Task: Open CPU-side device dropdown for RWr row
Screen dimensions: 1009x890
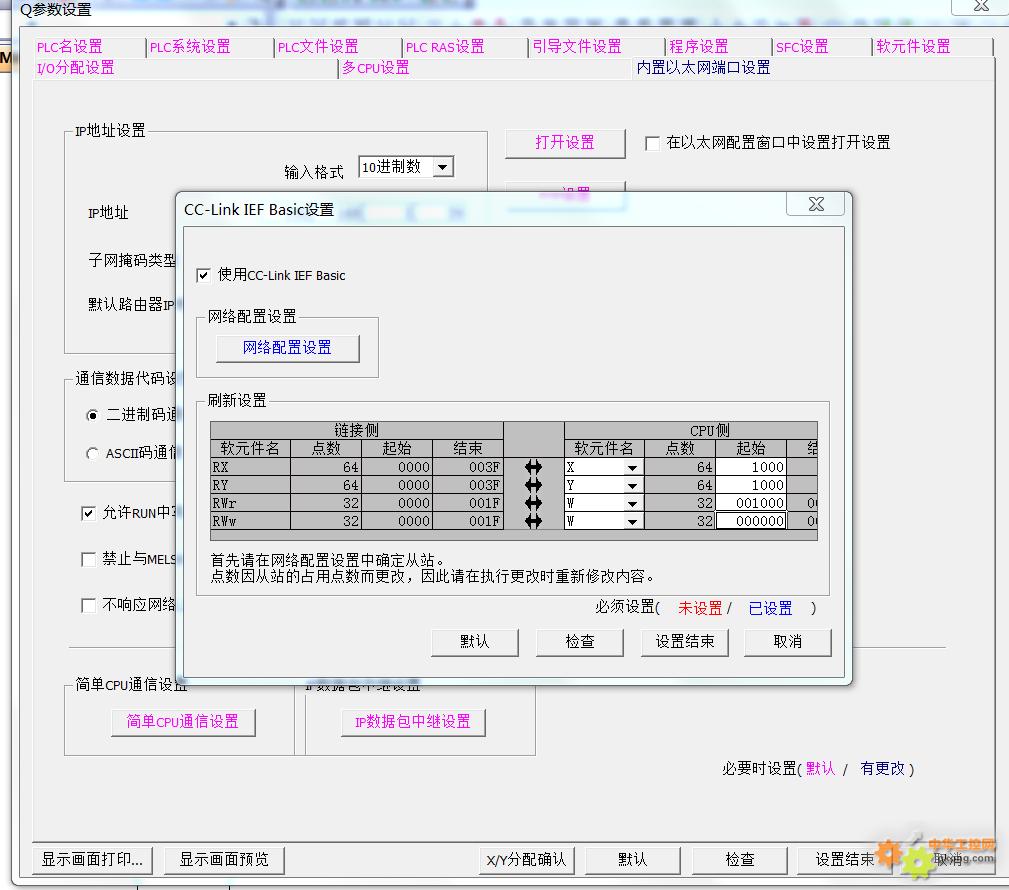Action: click(632, 503)
